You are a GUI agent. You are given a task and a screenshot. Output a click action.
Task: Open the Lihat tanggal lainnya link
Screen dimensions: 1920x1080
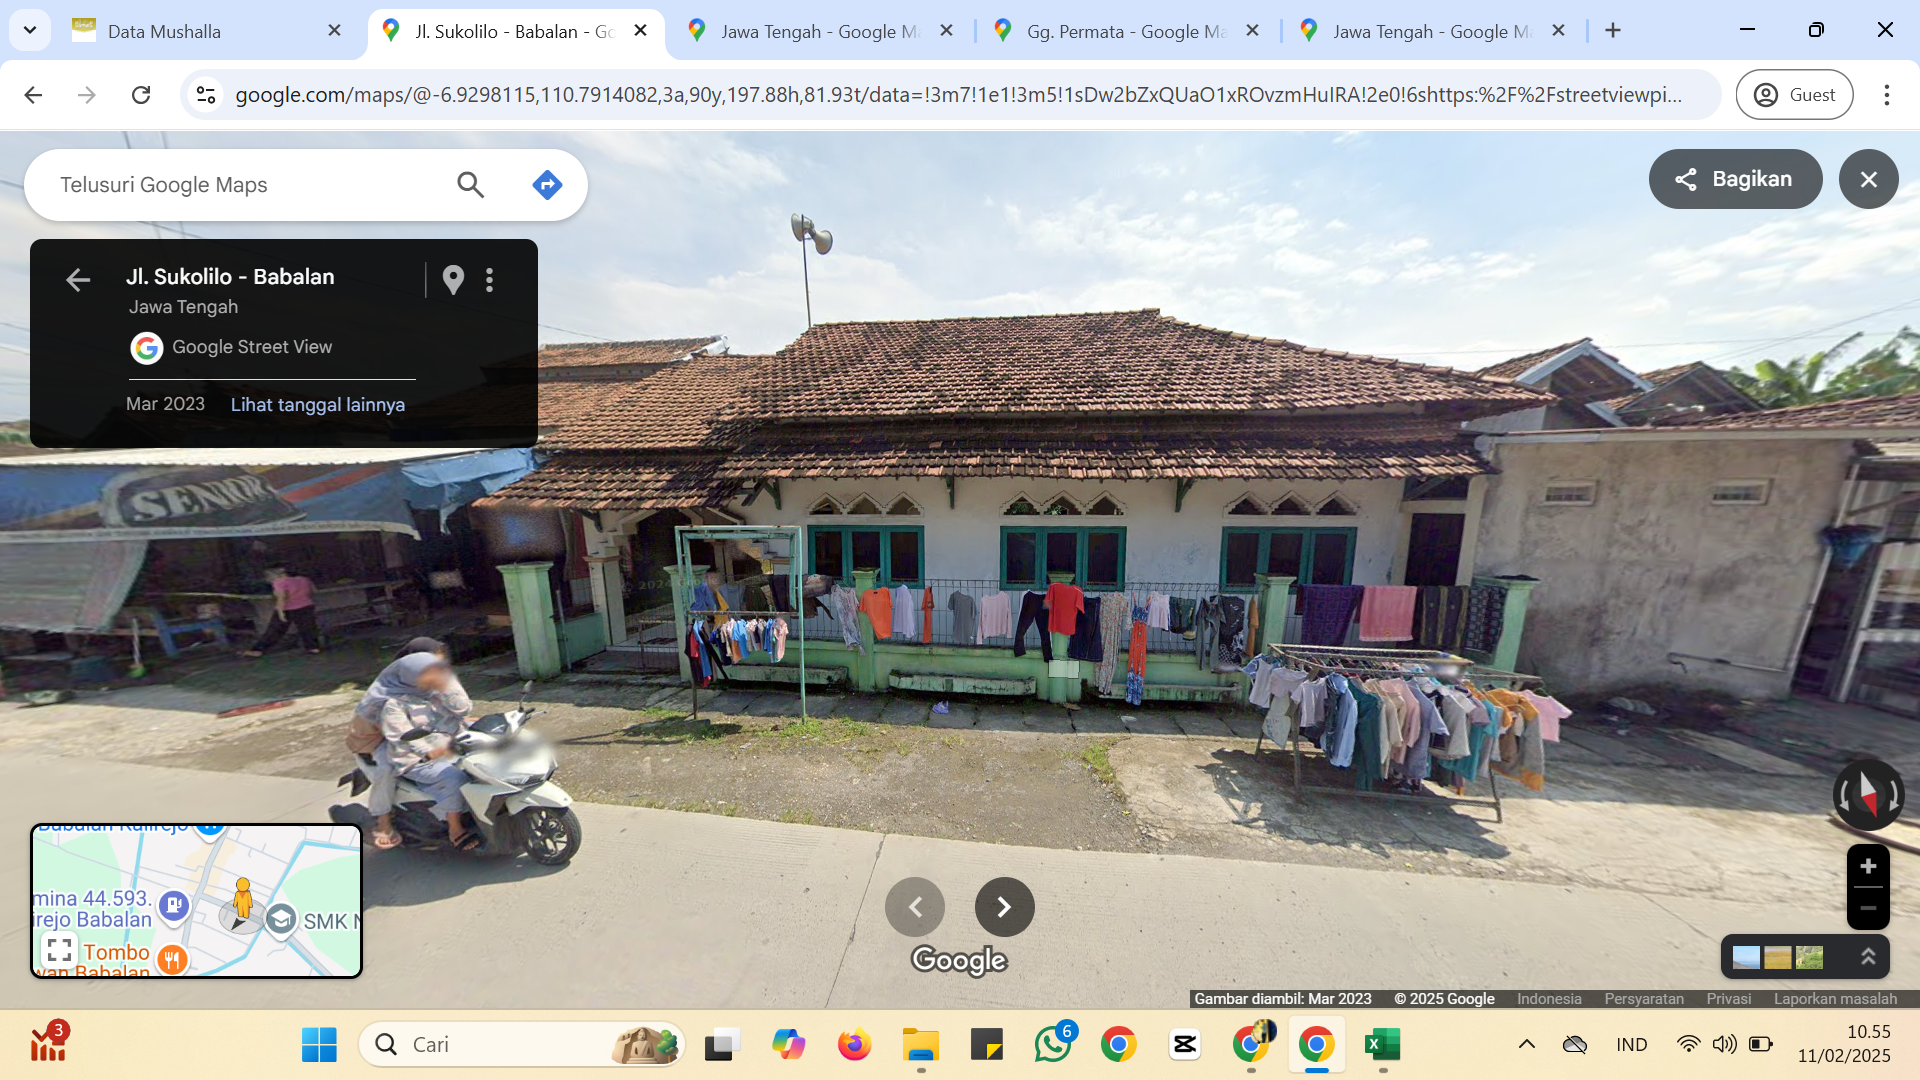pyautogui.click(x=318, y=404)
